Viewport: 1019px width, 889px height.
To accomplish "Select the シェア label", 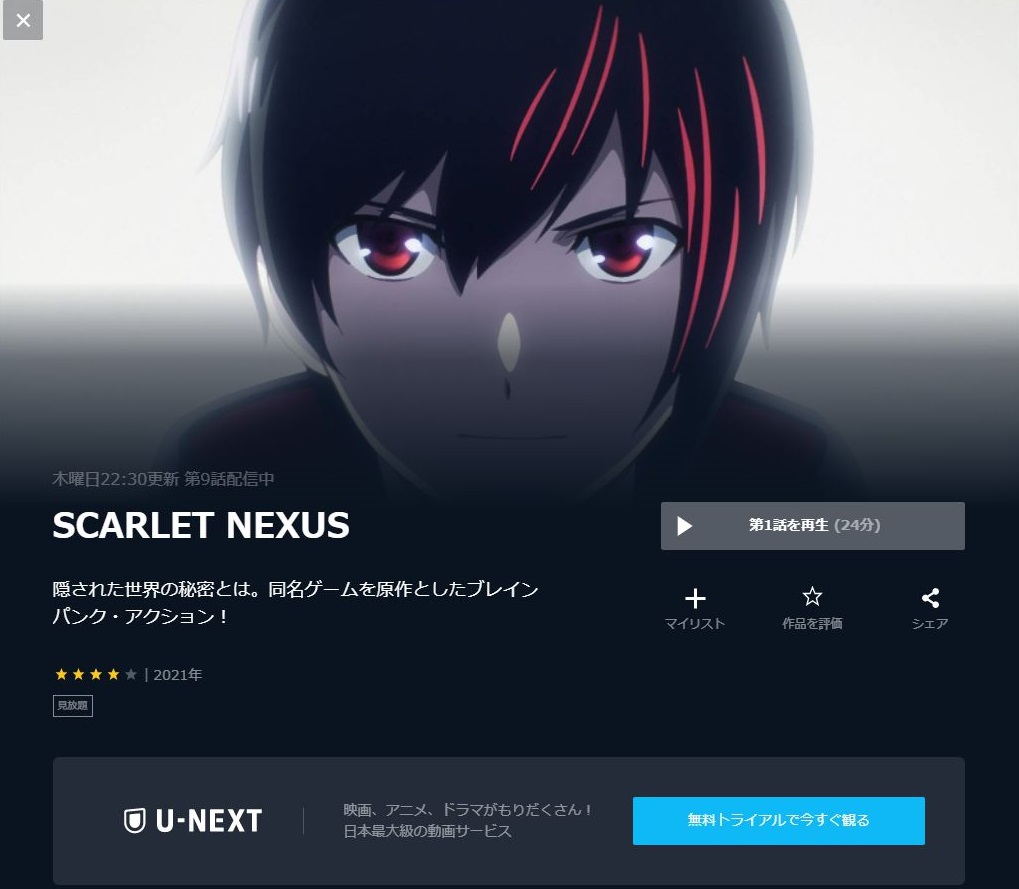I will pos(930,624).
